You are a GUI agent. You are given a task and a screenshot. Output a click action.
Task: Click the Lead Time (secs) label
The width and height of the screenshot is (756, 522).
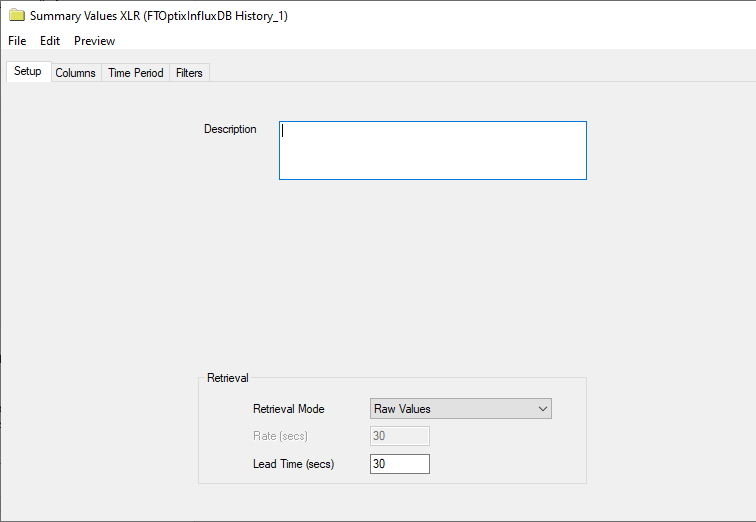coord(293,464)
